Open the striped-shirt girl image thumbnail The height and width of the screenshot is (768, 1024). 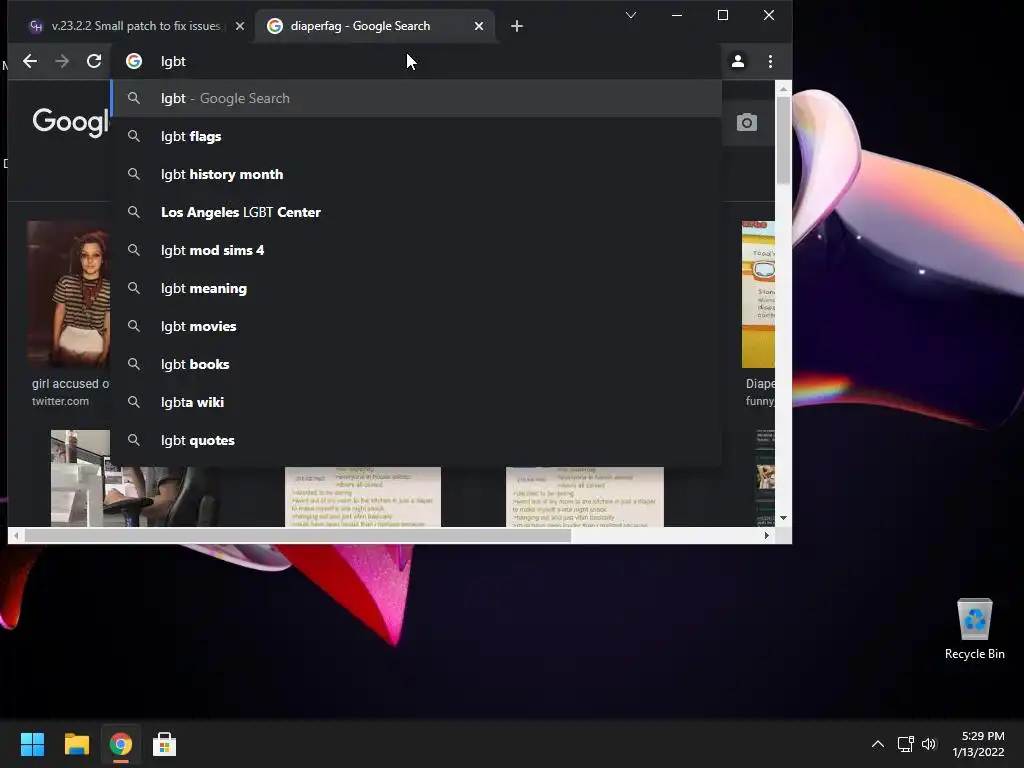69,294
